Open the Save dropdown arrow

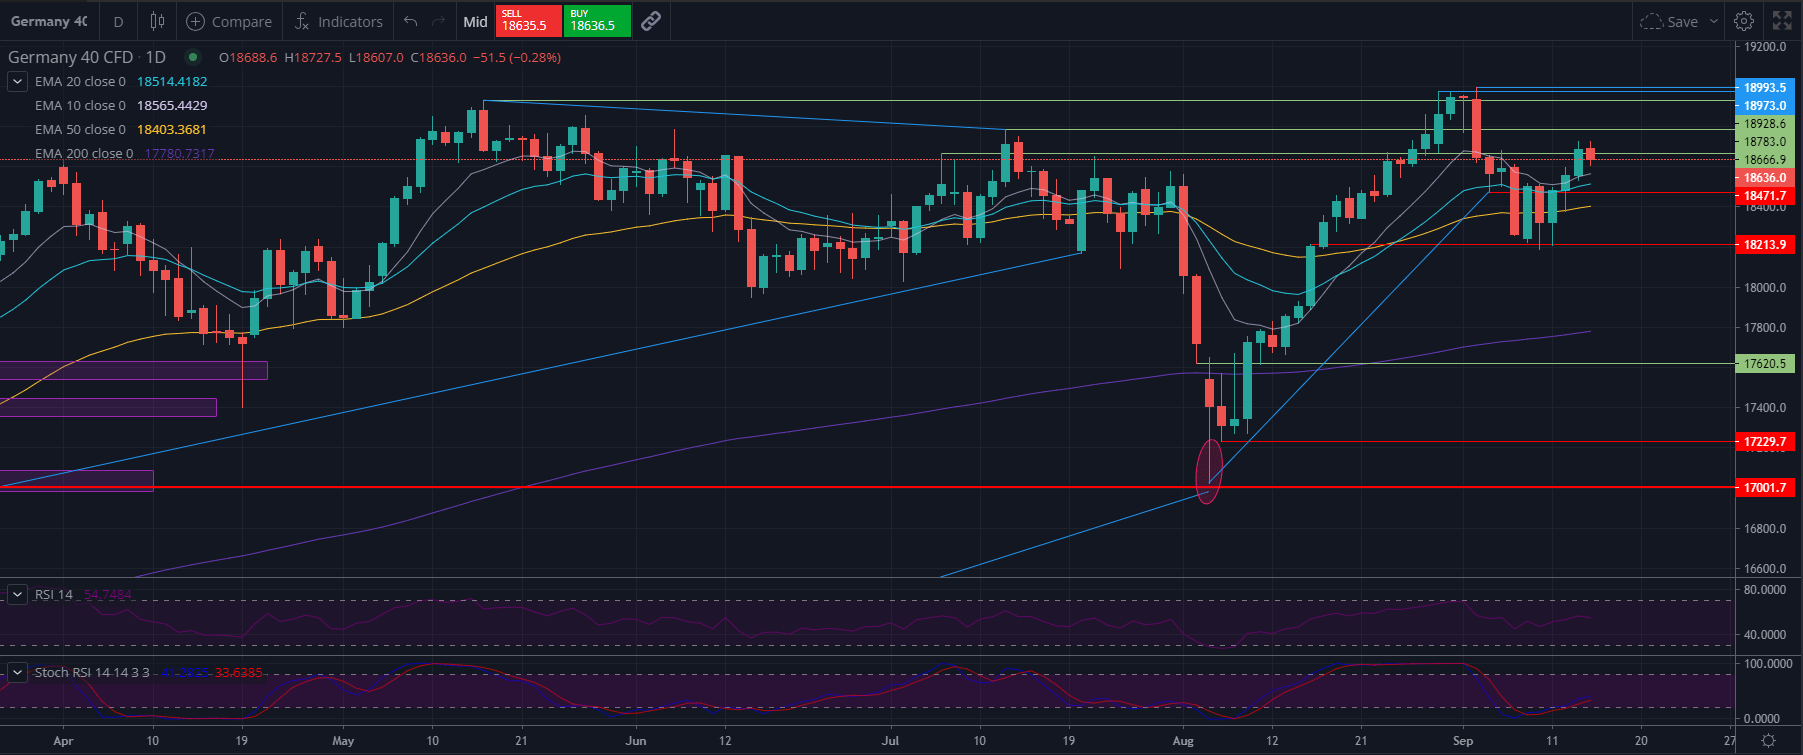pyautogui.click(x=1713, y=21)
